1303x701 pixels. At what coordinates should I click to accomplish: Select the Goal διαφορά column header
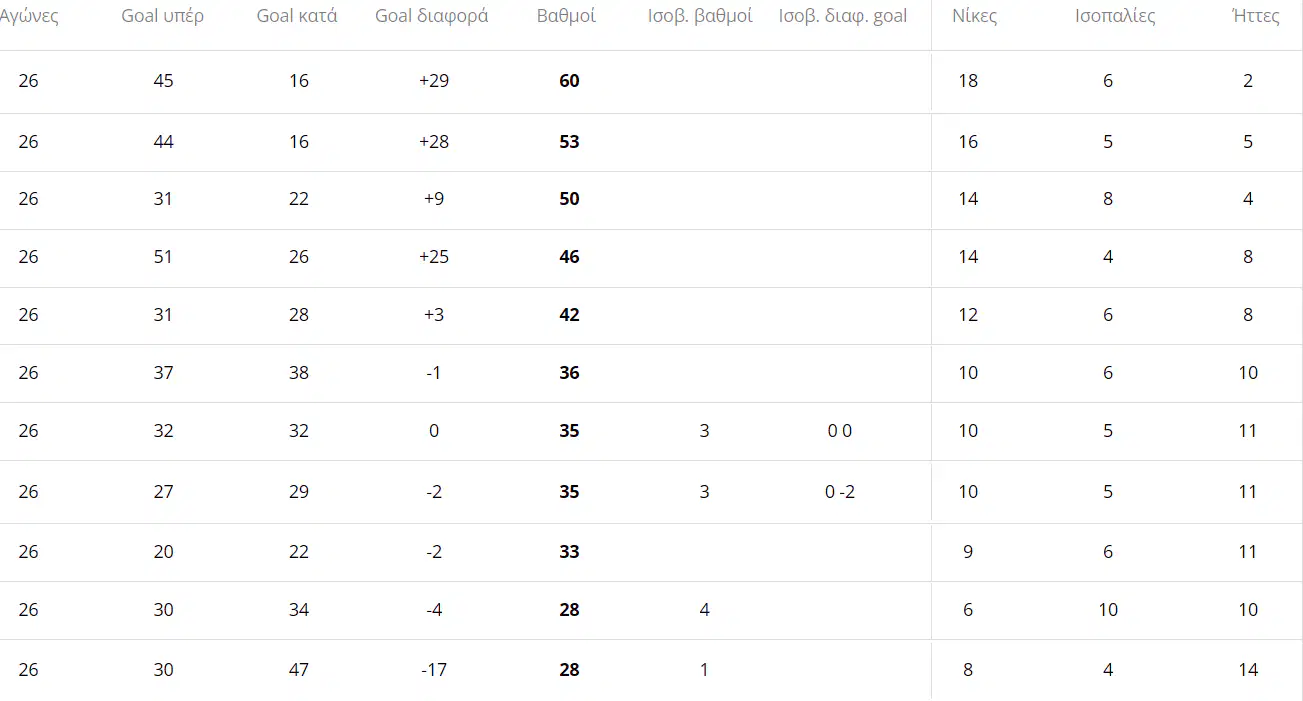[432, 17]
